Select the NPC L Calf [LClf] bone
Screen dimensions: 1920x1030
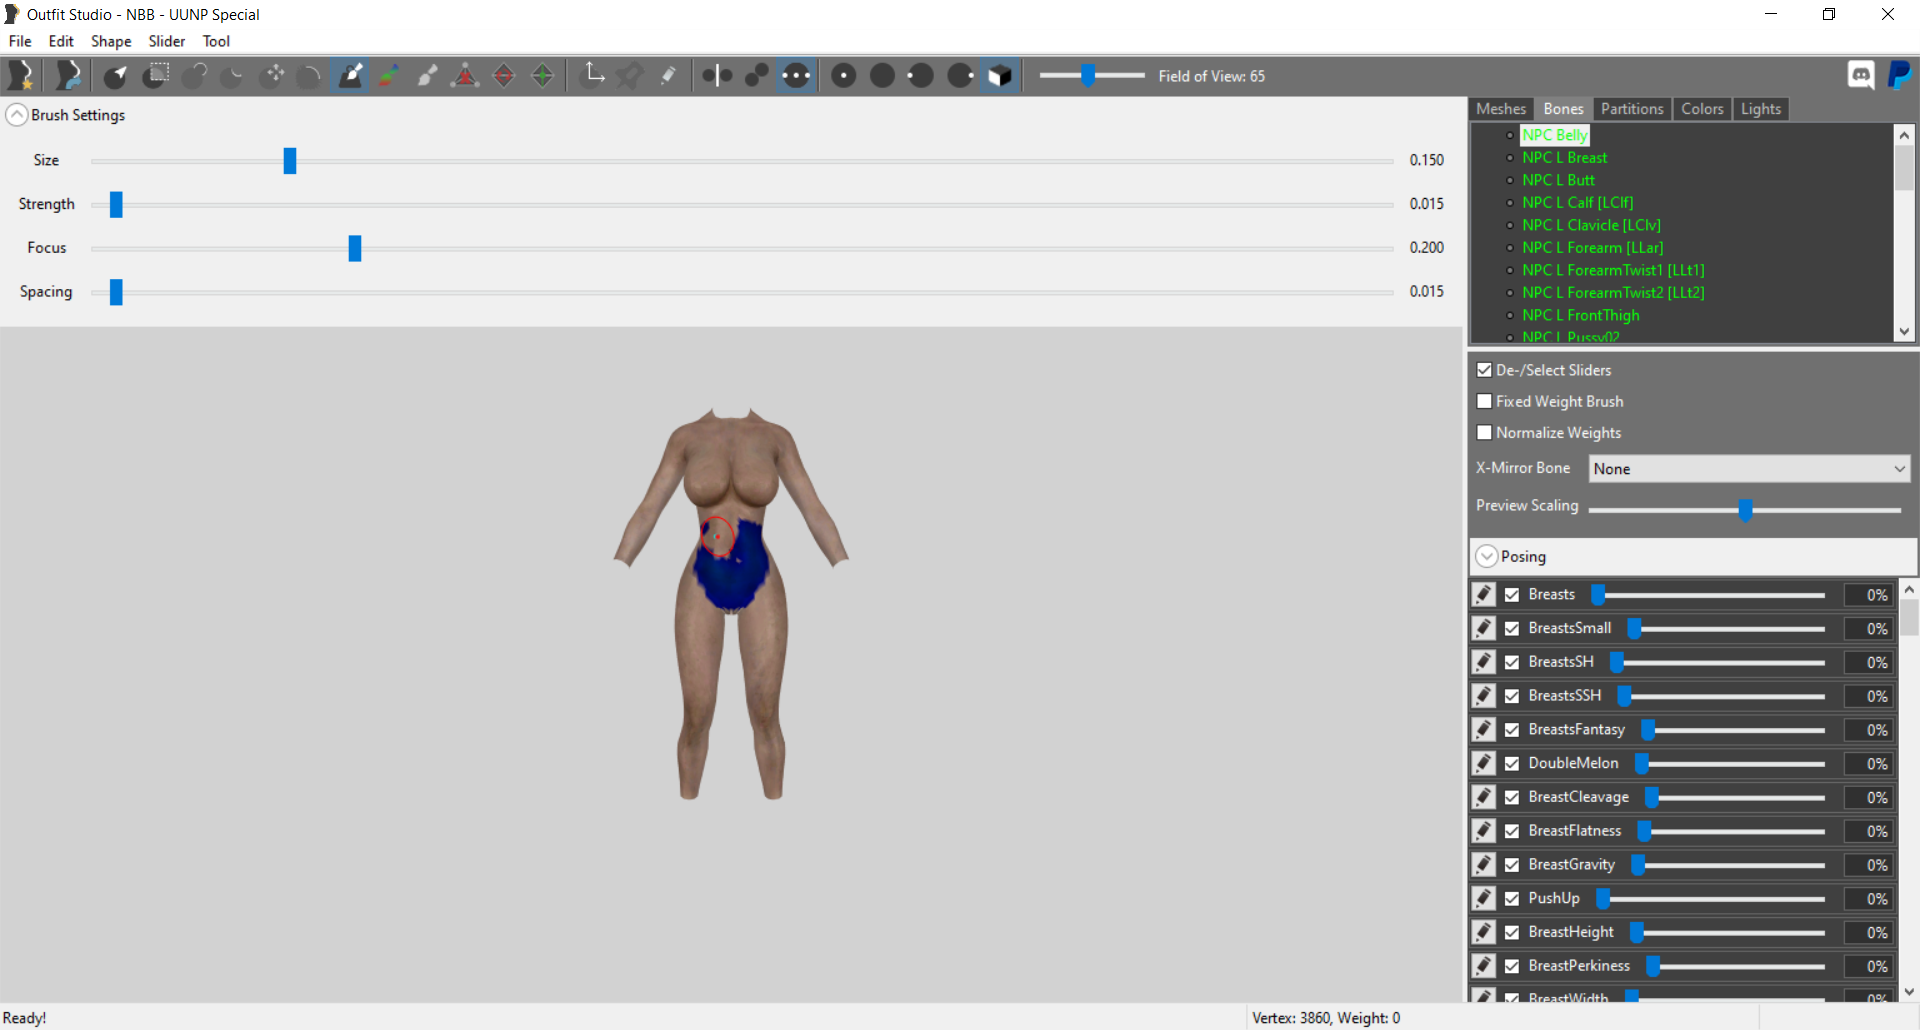[1577, 202]
